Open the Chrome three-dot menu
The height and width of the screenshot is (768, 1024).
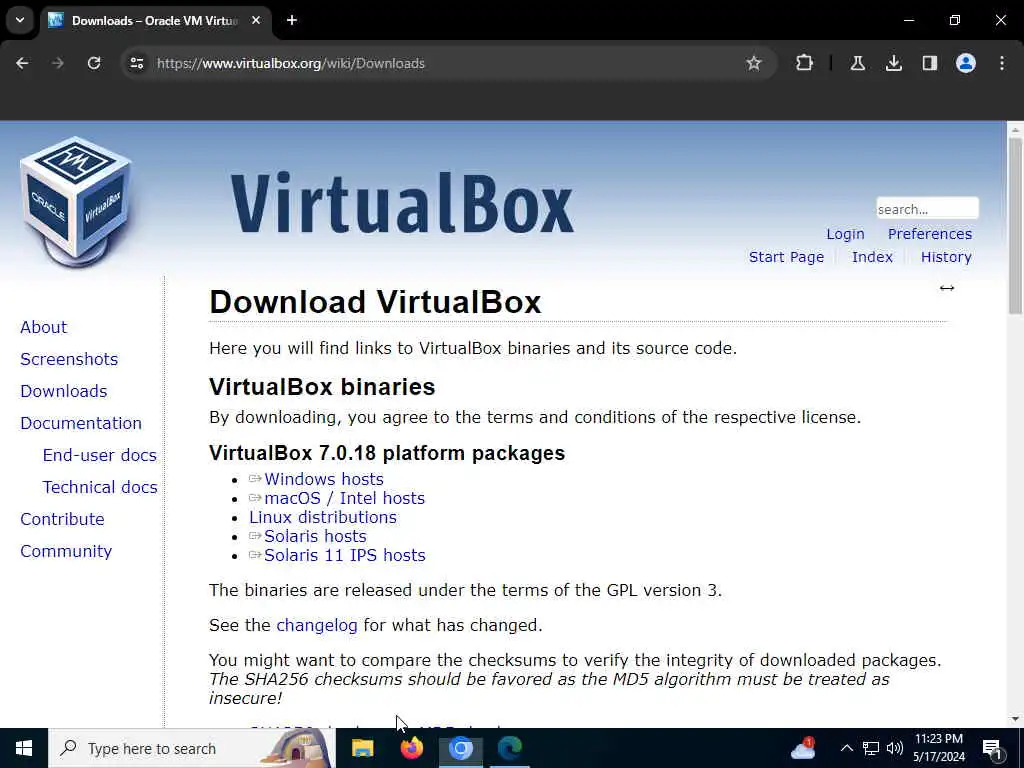1002,63
